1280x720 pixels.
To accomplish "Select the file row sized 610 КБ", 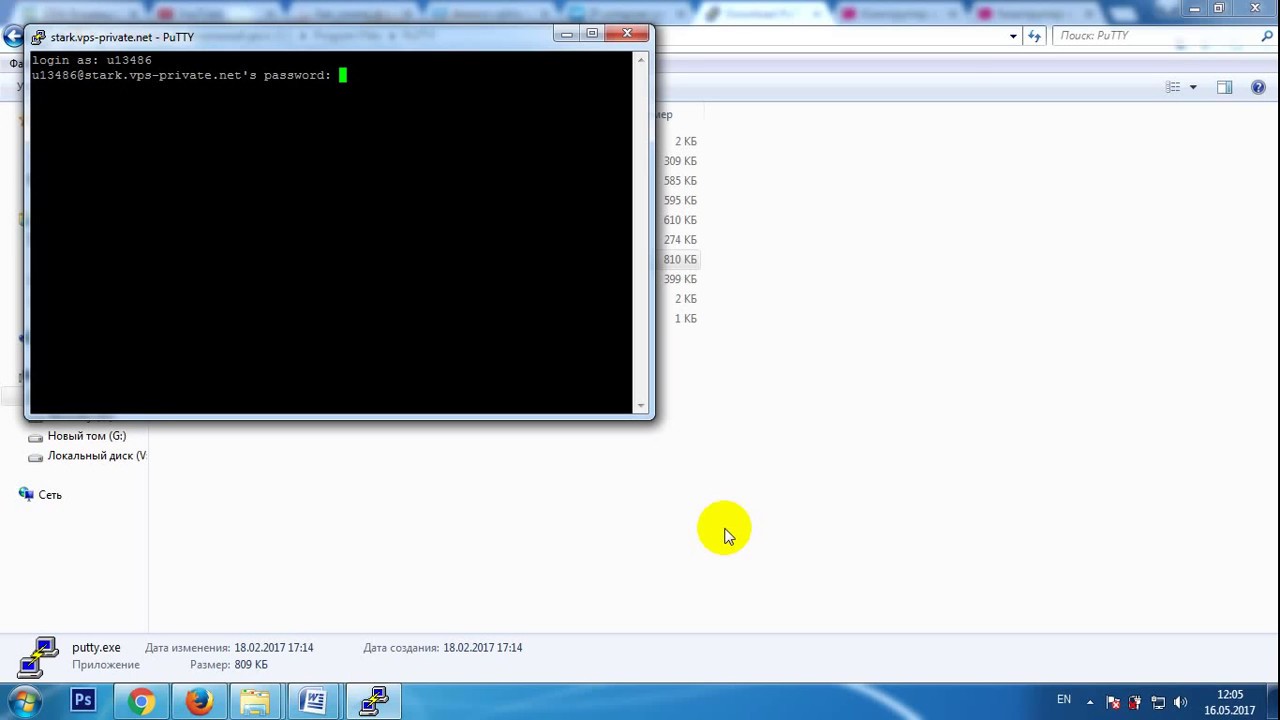I will click(680, 220).
